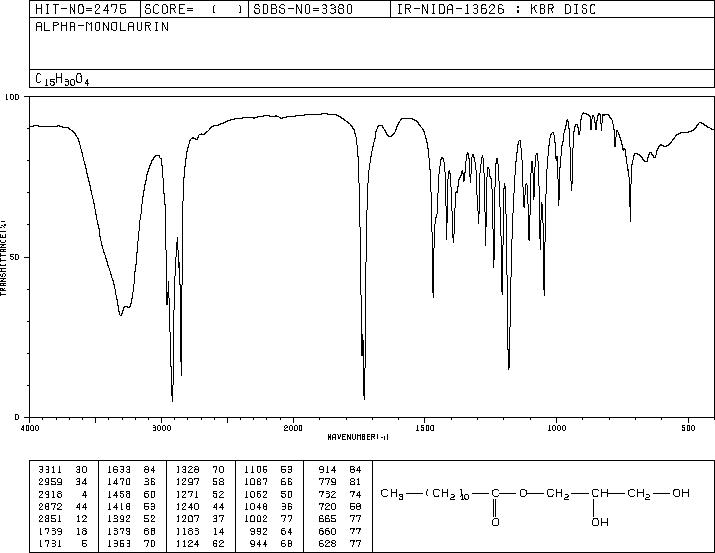Screen dimensions: 715x553
Task: Click the 1633 peak table entry
Action: point(131,470)
